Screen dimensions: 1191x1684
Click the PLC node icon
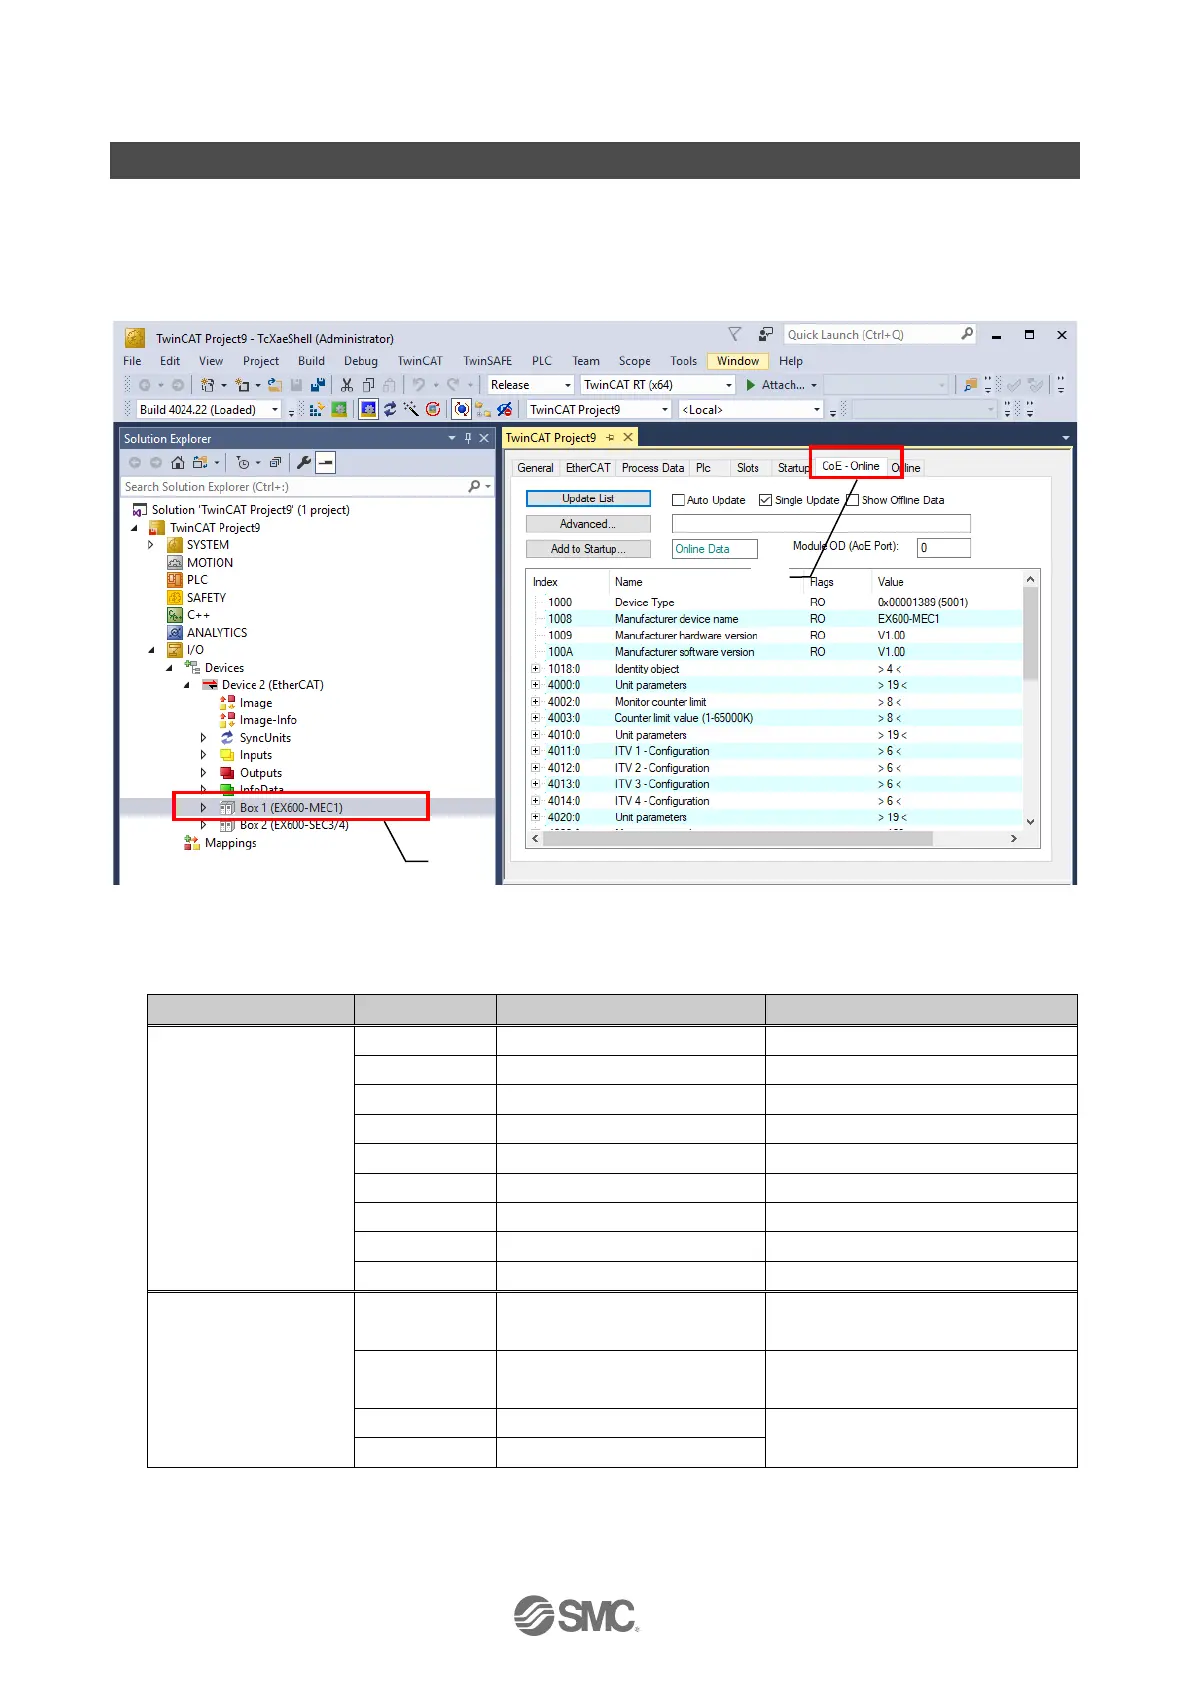click(x=175, y=580)
